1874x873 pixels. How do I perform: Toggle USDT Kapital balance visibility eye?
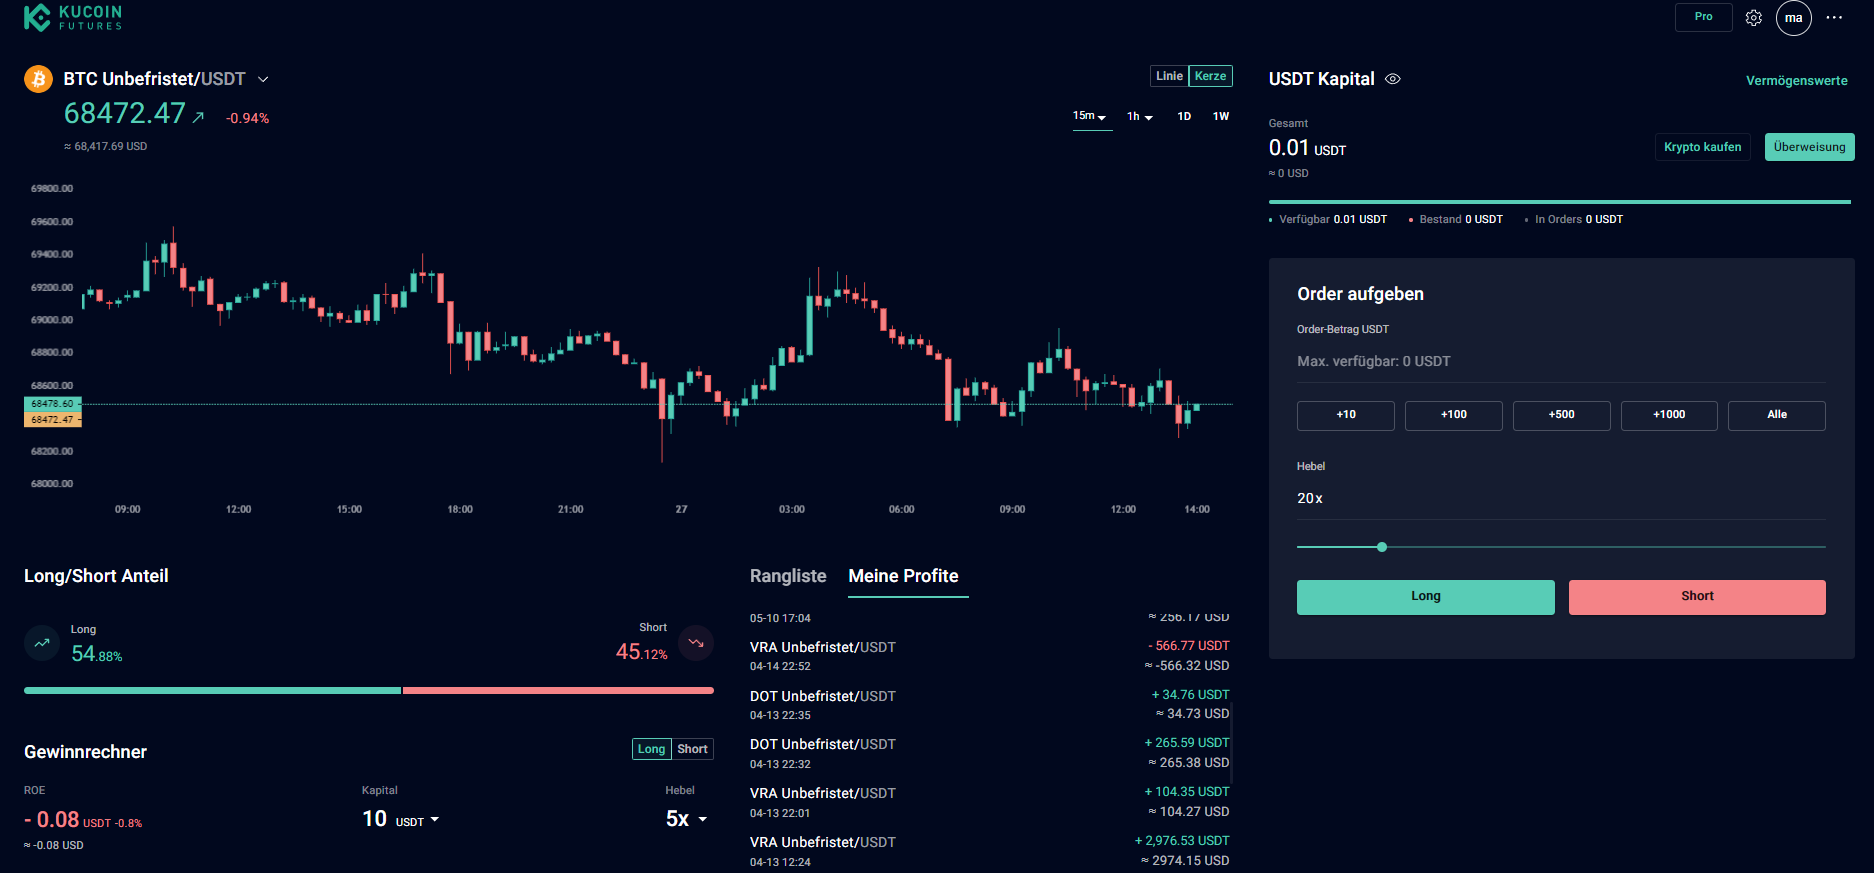tap(1393, 79)
